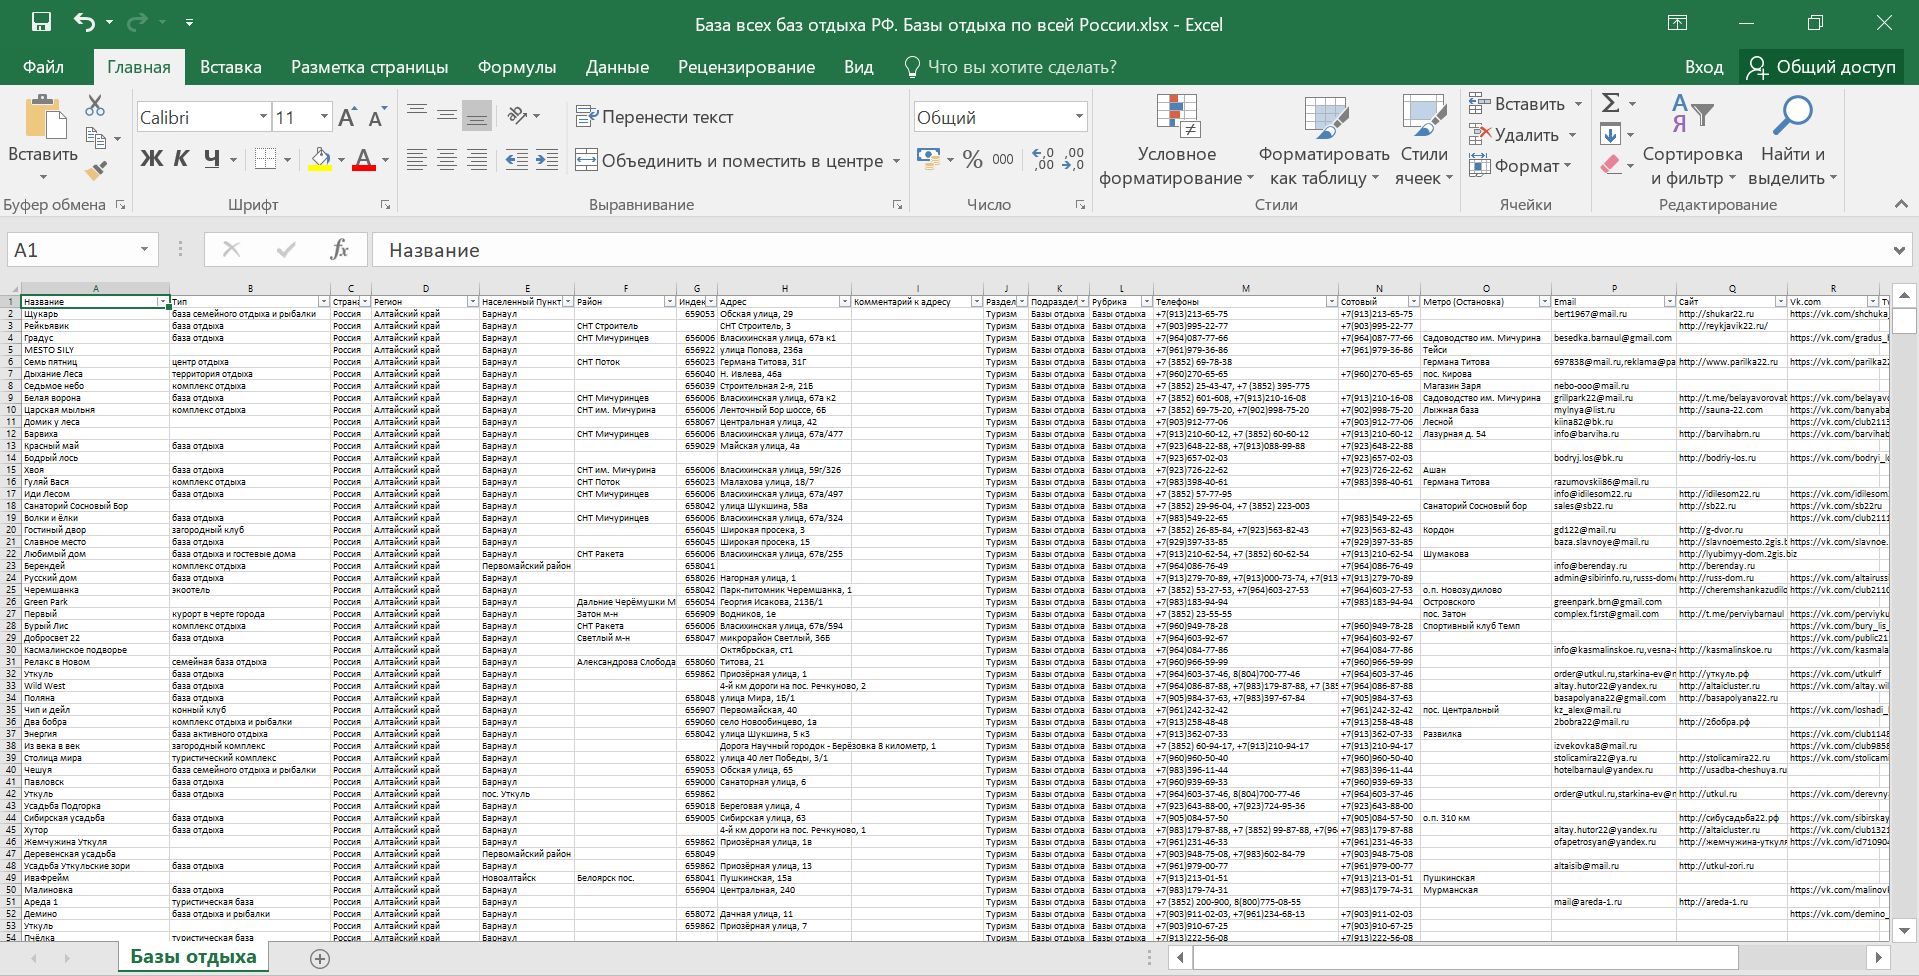Open the Вставка ribbon tab
Viewport: 1919px width, 976px height.
(x=230, y=67)
